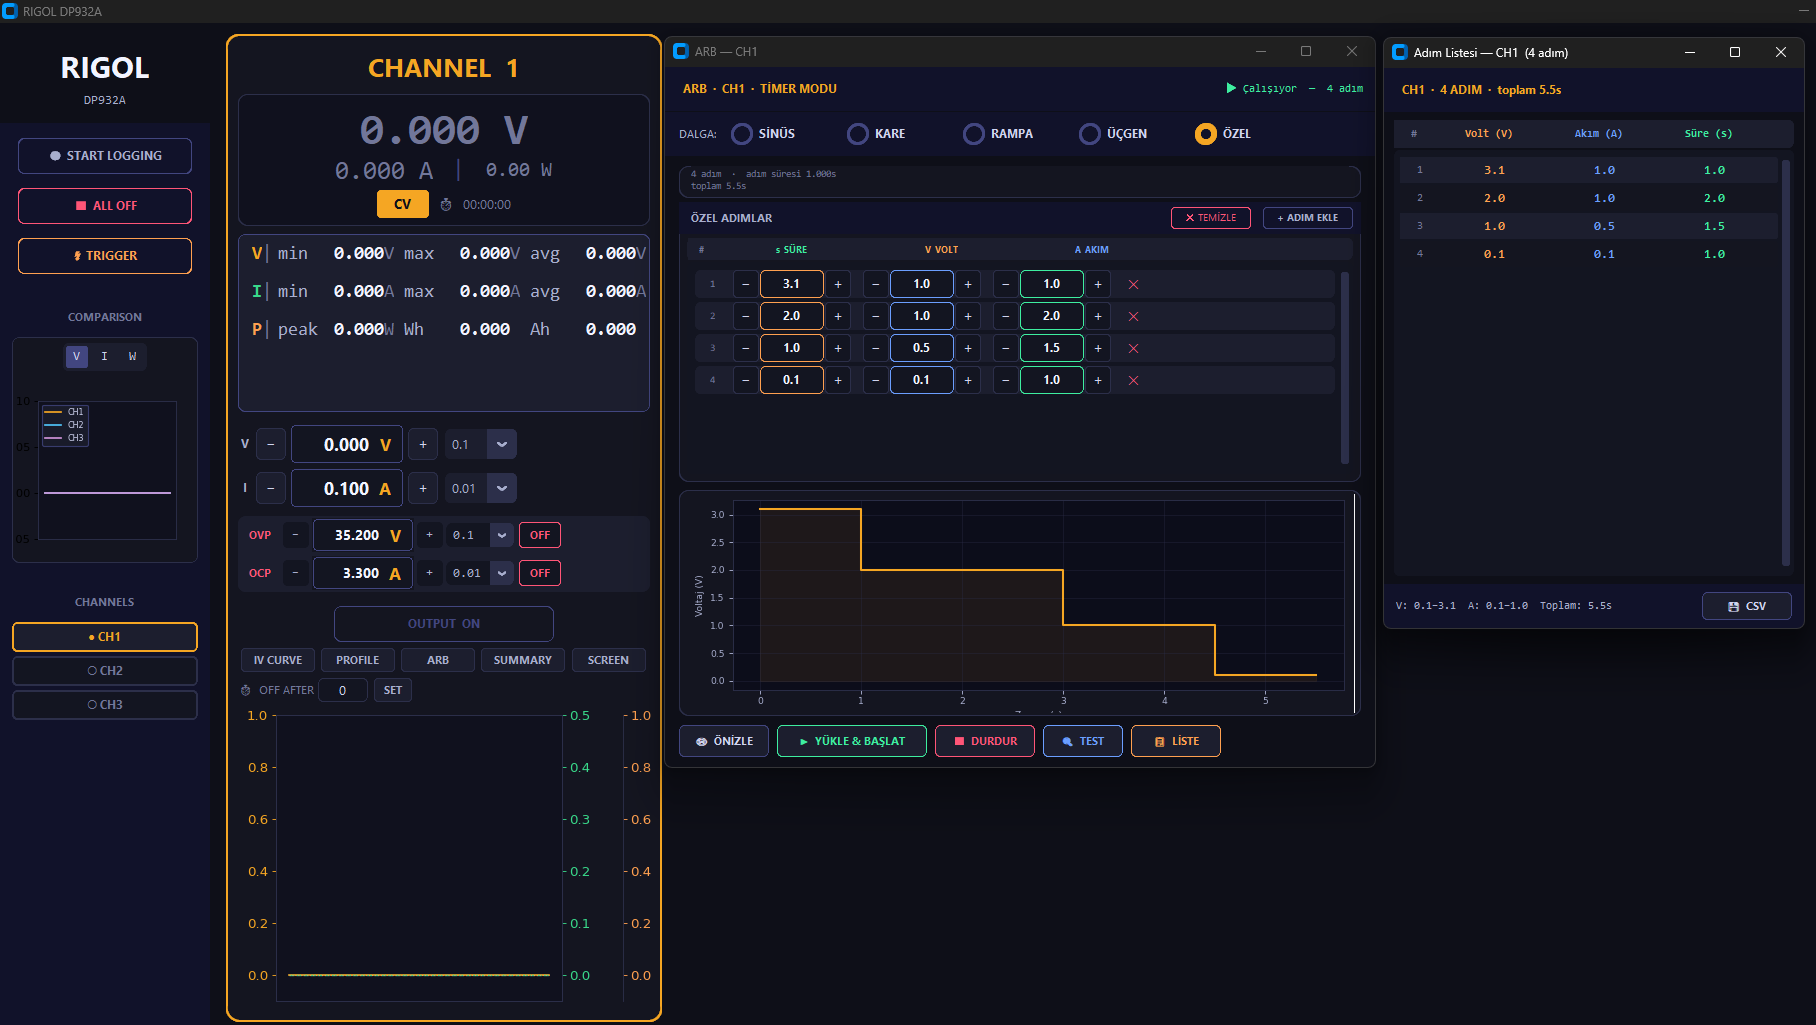The width and height of the screenshot is (1816, 1025).
Task: Remove custom step 3 using X icon
Action: (x=1133, y=349)
